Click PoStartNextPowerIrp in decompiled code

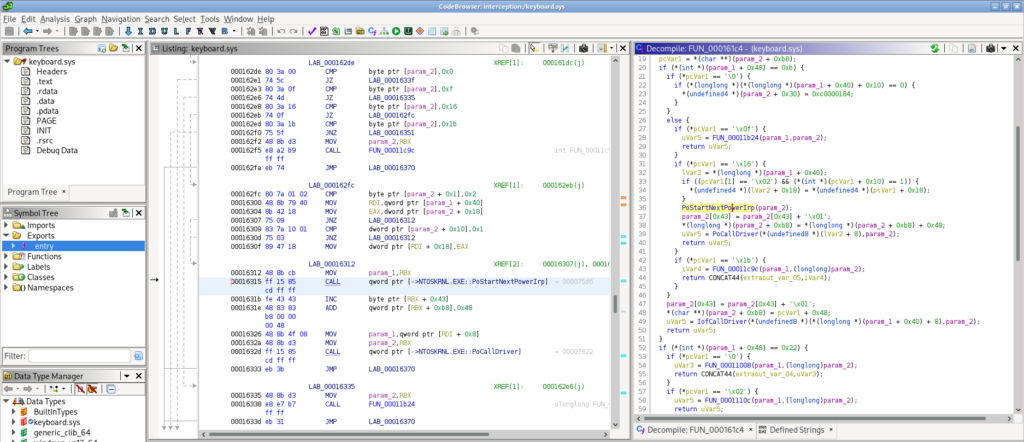(x=718, y=208)
